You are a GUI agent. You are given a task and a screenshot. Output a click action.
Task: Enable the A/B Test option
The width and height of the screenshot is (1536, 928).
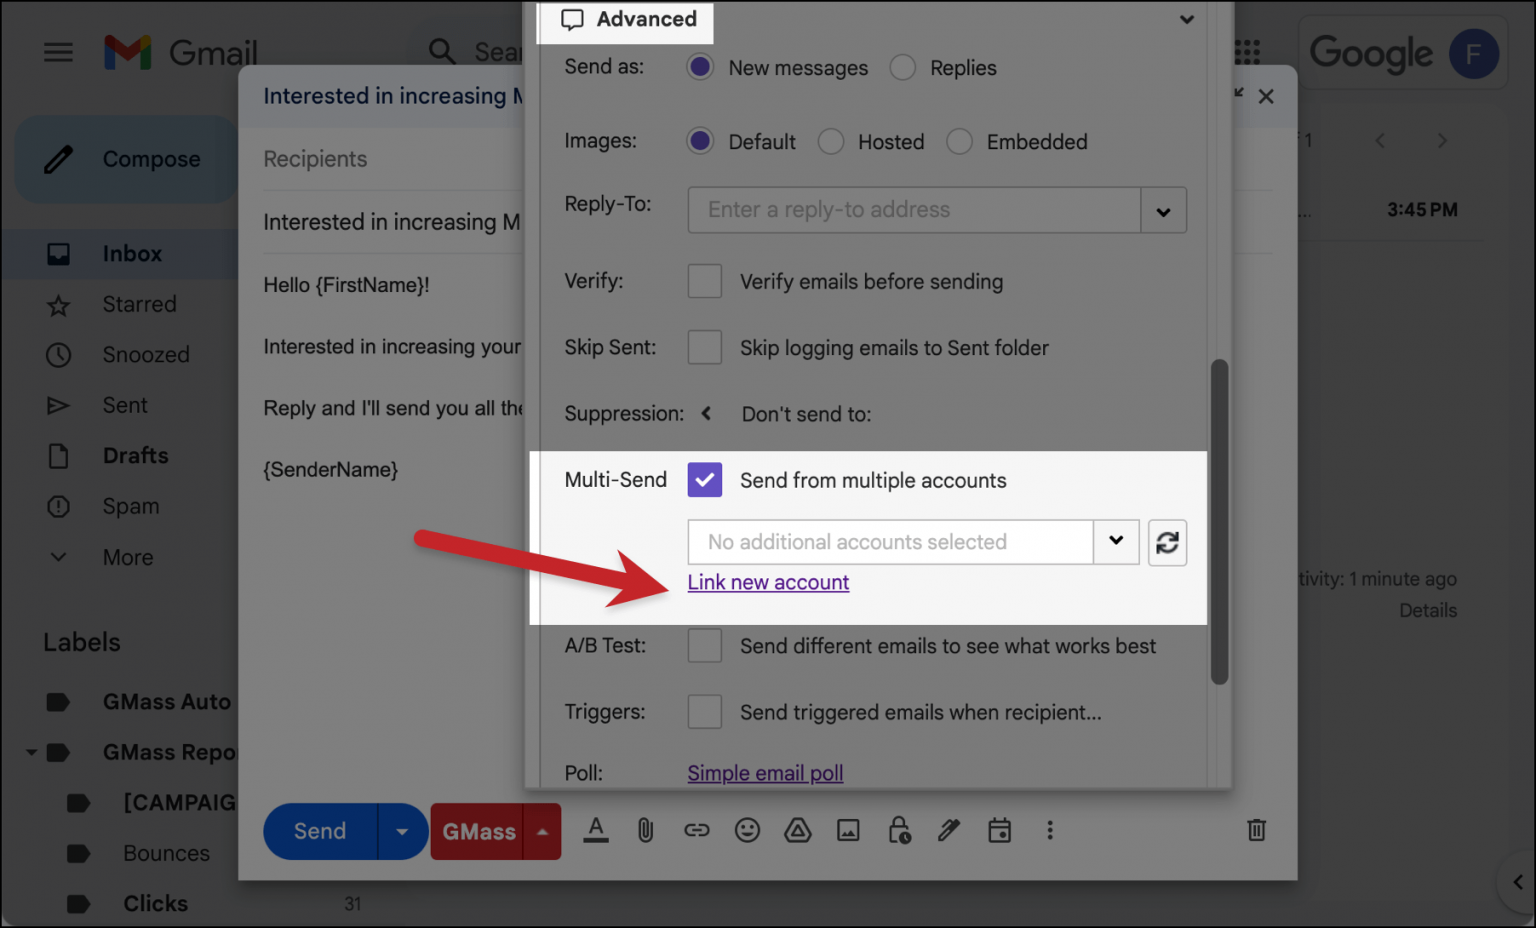(705, 645)
